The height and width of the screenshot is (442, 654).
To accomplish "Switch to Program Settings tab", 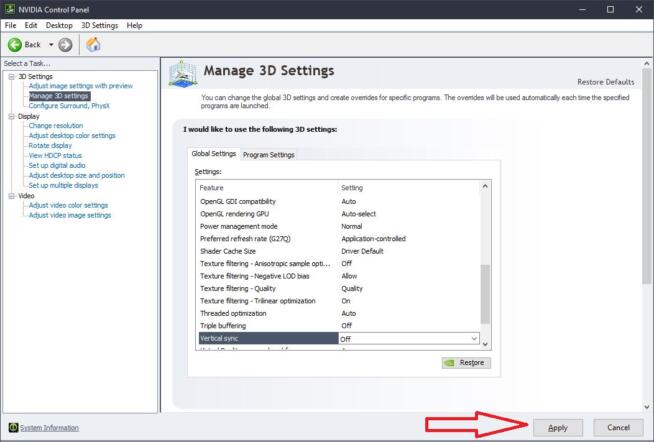I will 269,155.
